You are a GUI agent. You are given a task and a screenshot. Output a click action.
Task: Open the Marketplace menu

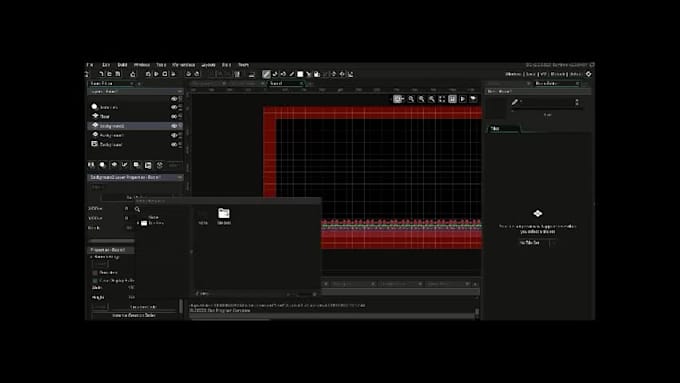[x=183, y=65]
